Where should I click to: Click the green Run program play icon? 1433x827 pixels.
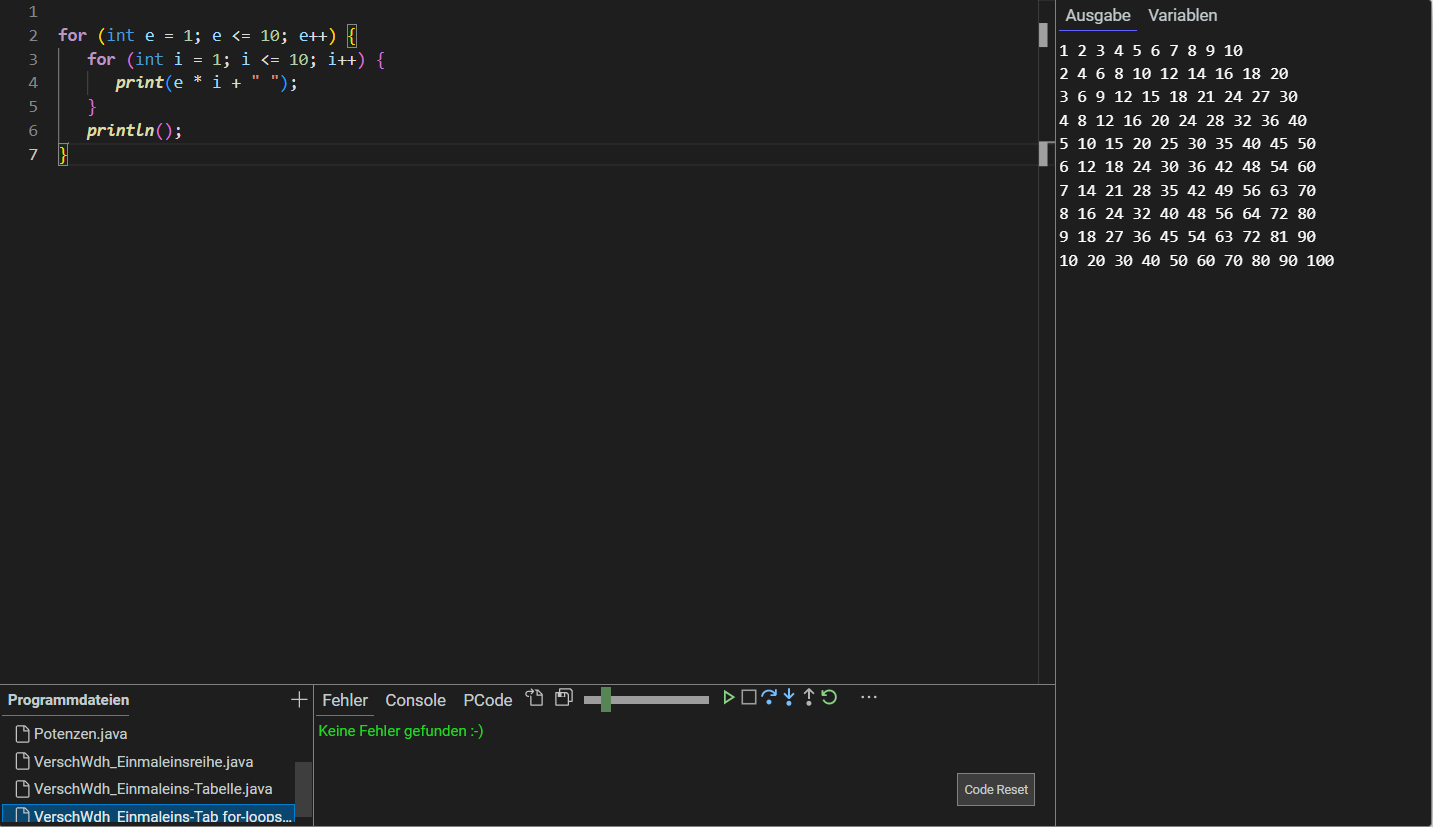729,697
